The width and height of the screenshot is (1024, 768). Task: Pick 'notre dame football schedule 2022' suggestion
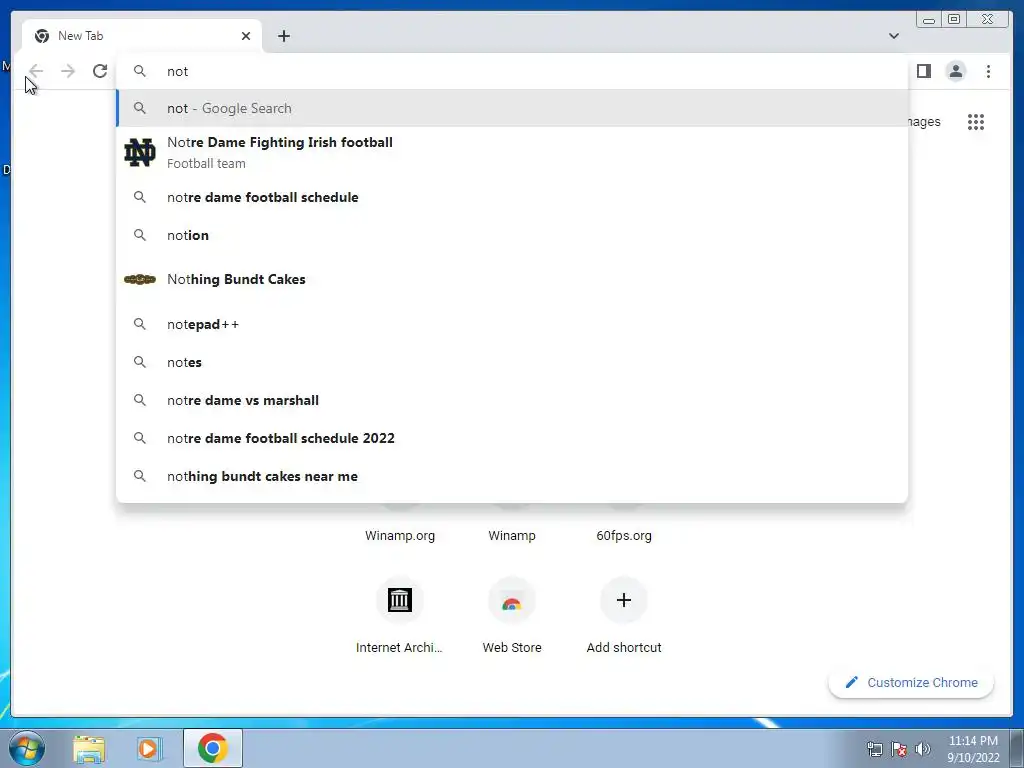512,438
